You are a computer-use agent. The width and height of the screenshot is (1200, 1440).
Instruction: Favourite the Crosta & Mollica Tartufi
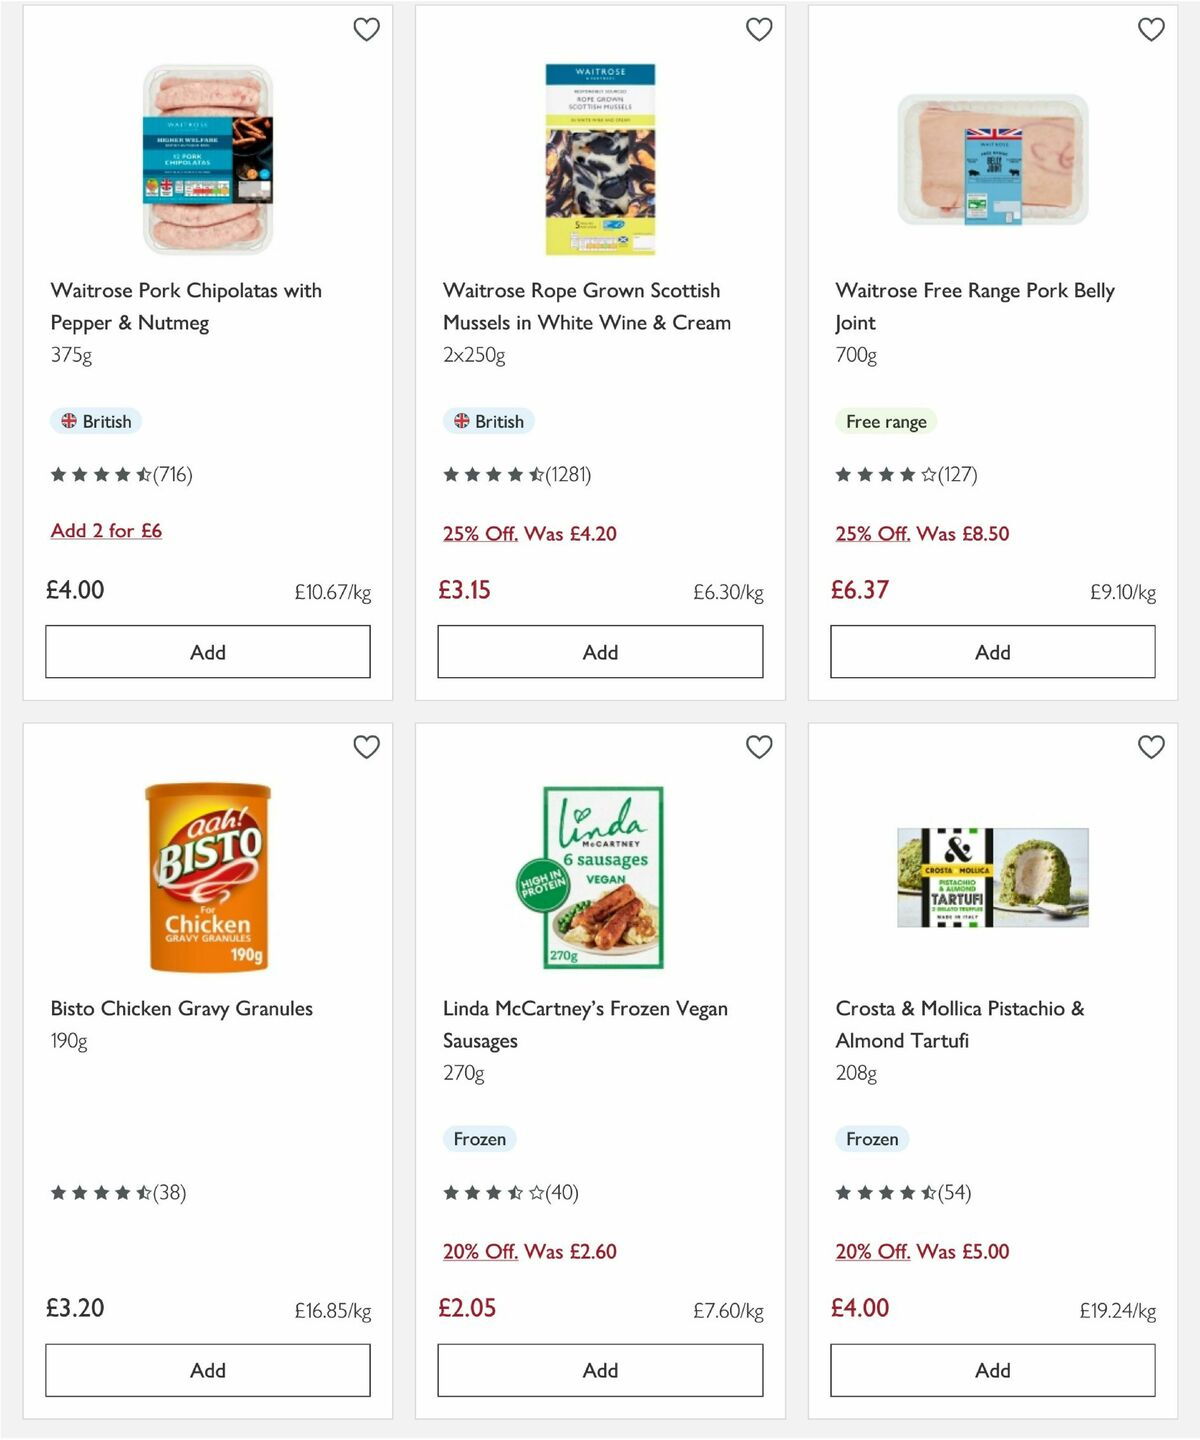click(x=1152, y=747)
